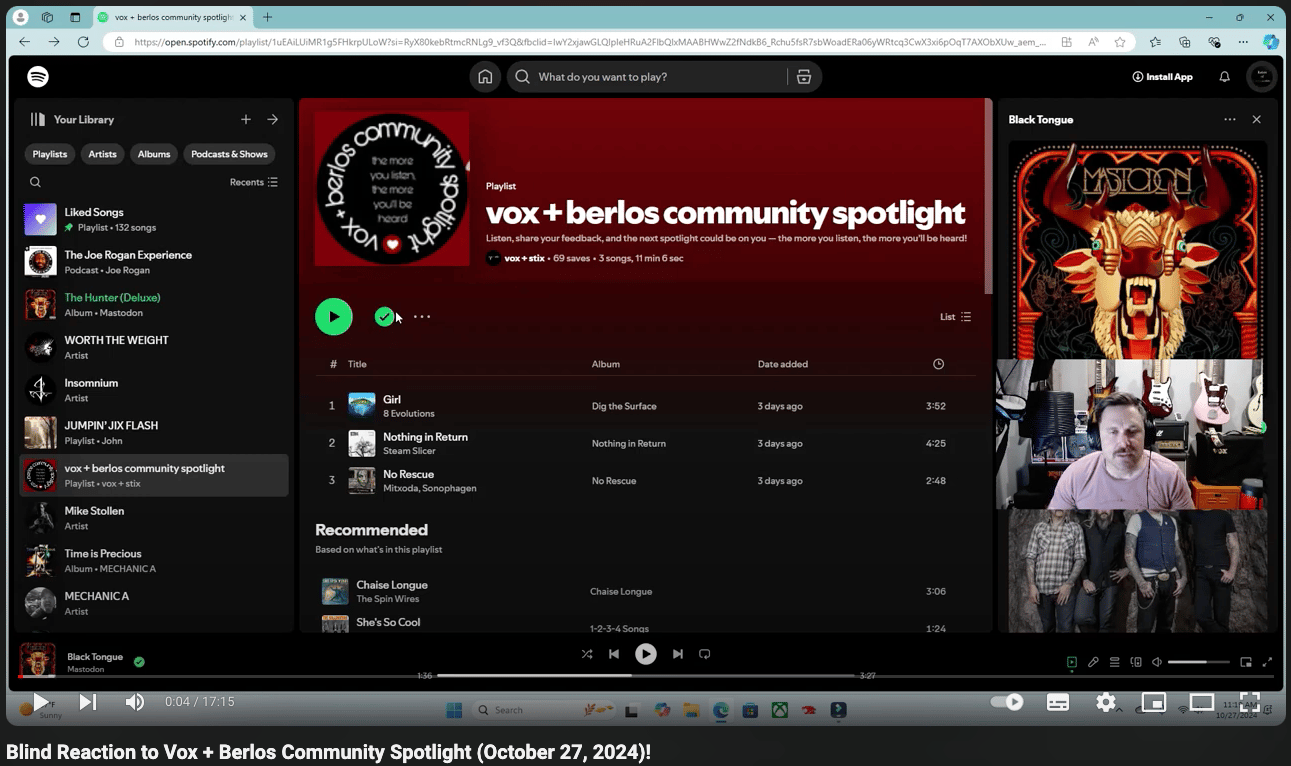
Task: Open lyrics with the microphone icon
Action: [x=1094, y=662]
